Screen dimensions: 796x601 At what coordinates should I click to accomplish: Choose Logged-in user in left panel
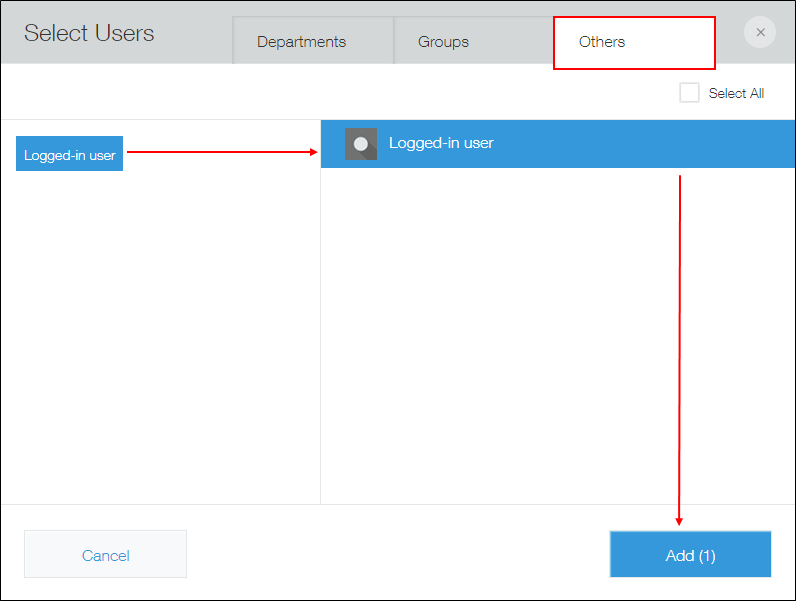70,155
